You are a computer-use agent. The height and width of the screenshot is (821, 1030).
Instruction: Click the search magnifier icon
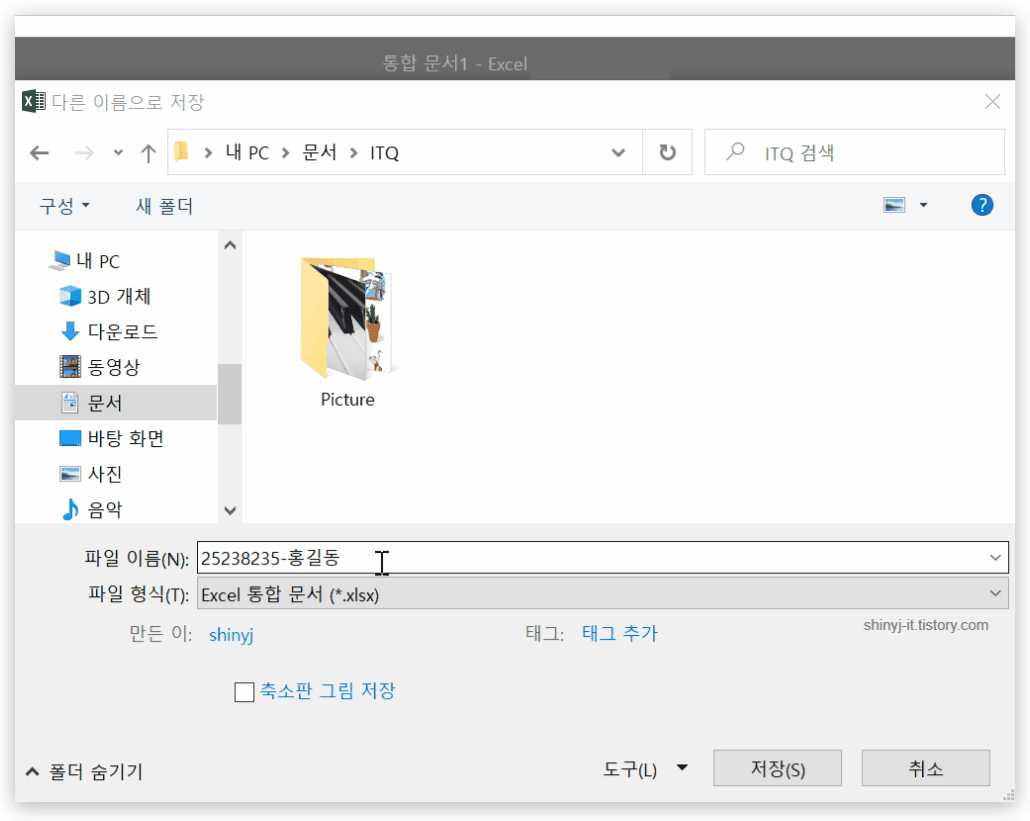(x=735, y=152)
